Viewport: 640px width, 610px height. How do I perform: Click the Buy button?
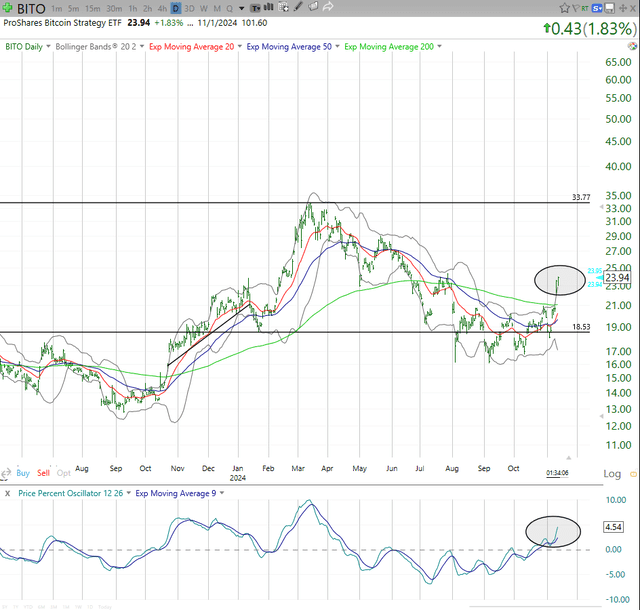point(23,473)
